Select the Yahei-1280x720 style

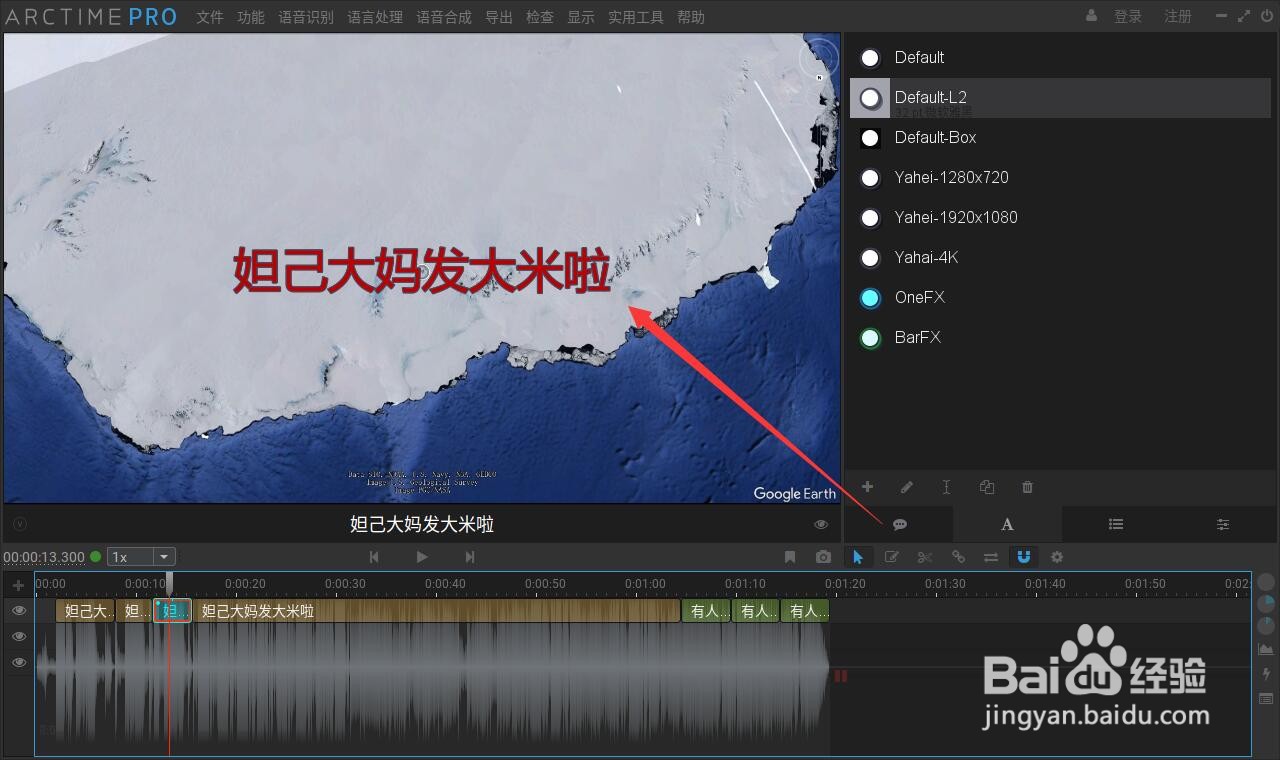(1060, 177)
